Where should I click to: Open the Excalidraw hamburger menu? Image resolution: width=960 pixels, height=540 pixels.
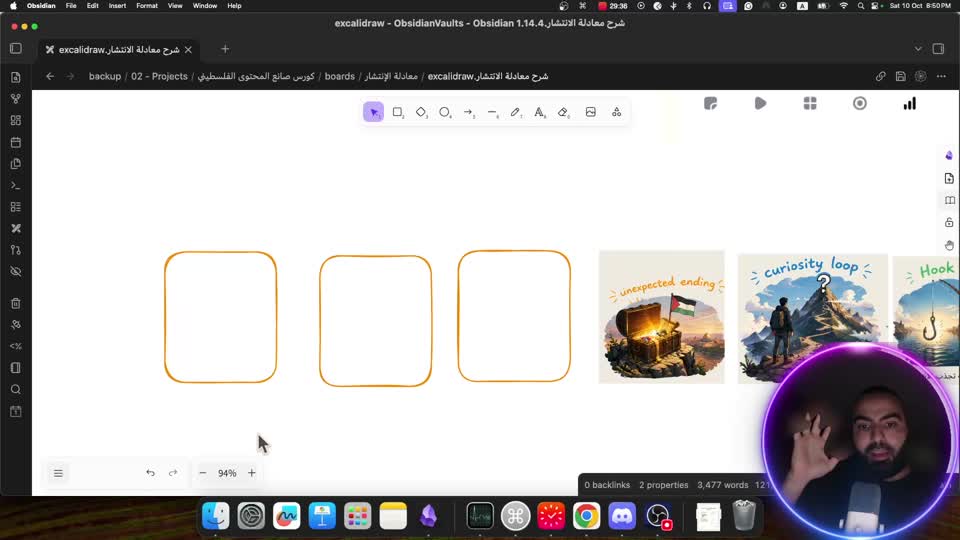58,473
